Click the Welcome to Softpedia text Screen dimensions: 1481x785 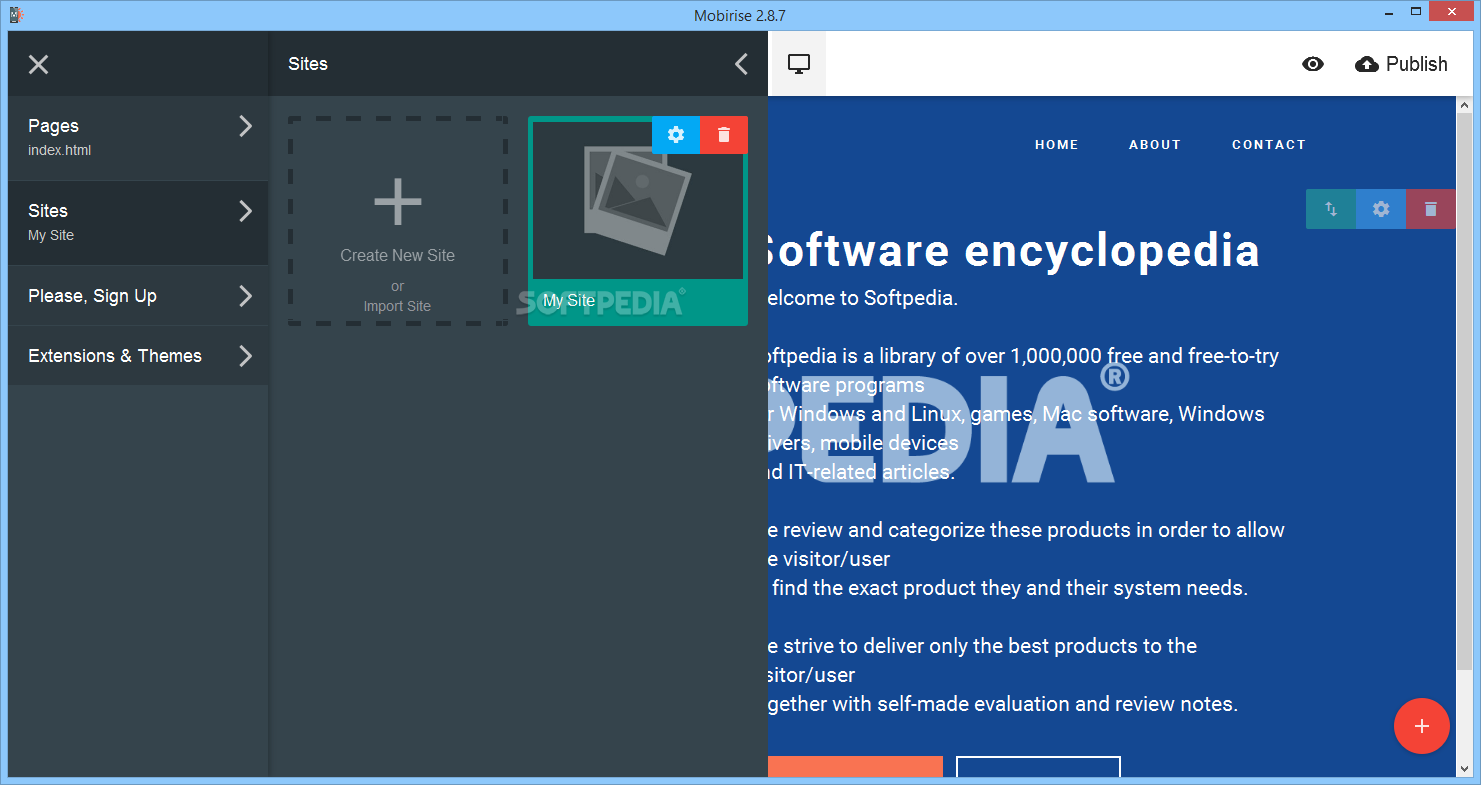pyautogui.click(x=863, y=298)
